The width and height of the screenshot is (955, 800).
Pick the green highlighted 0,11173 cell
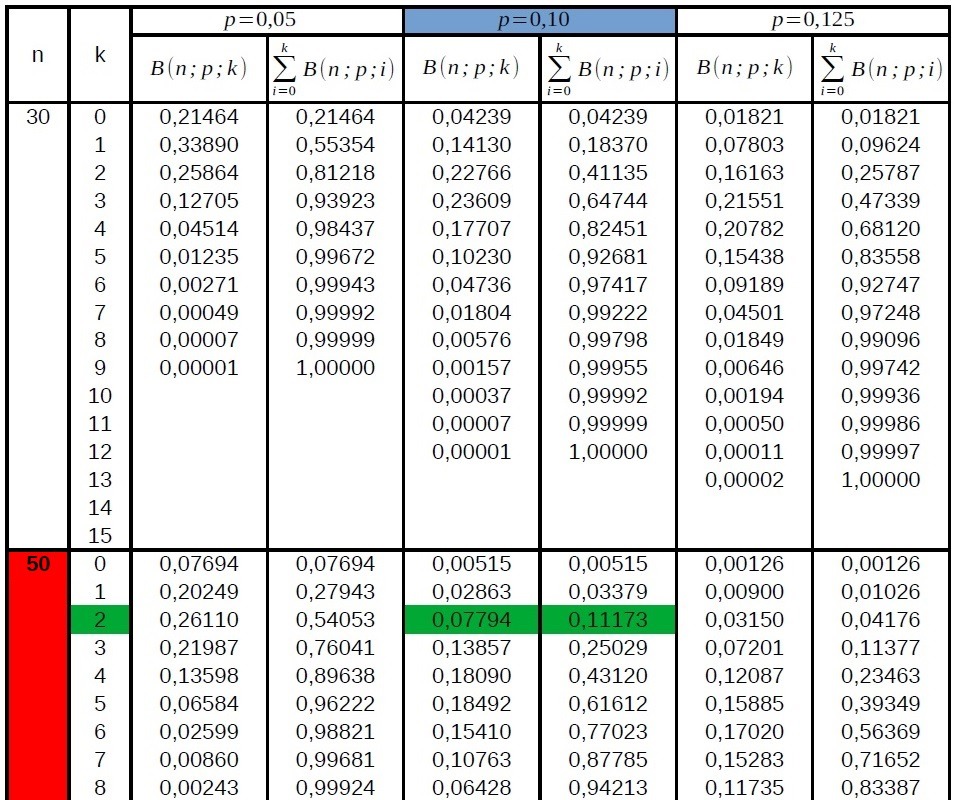(x=608, y=620)
